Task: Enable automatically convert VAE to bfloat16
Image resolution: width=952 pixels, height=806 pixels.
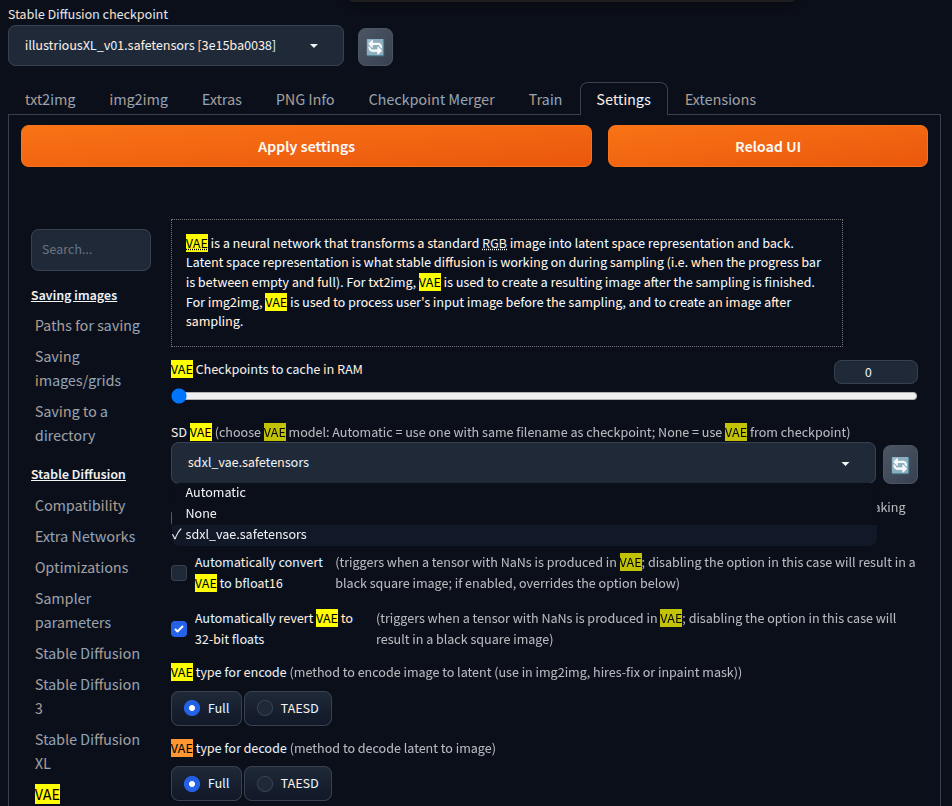Action: pyautogui.click(x=179, y=573)
